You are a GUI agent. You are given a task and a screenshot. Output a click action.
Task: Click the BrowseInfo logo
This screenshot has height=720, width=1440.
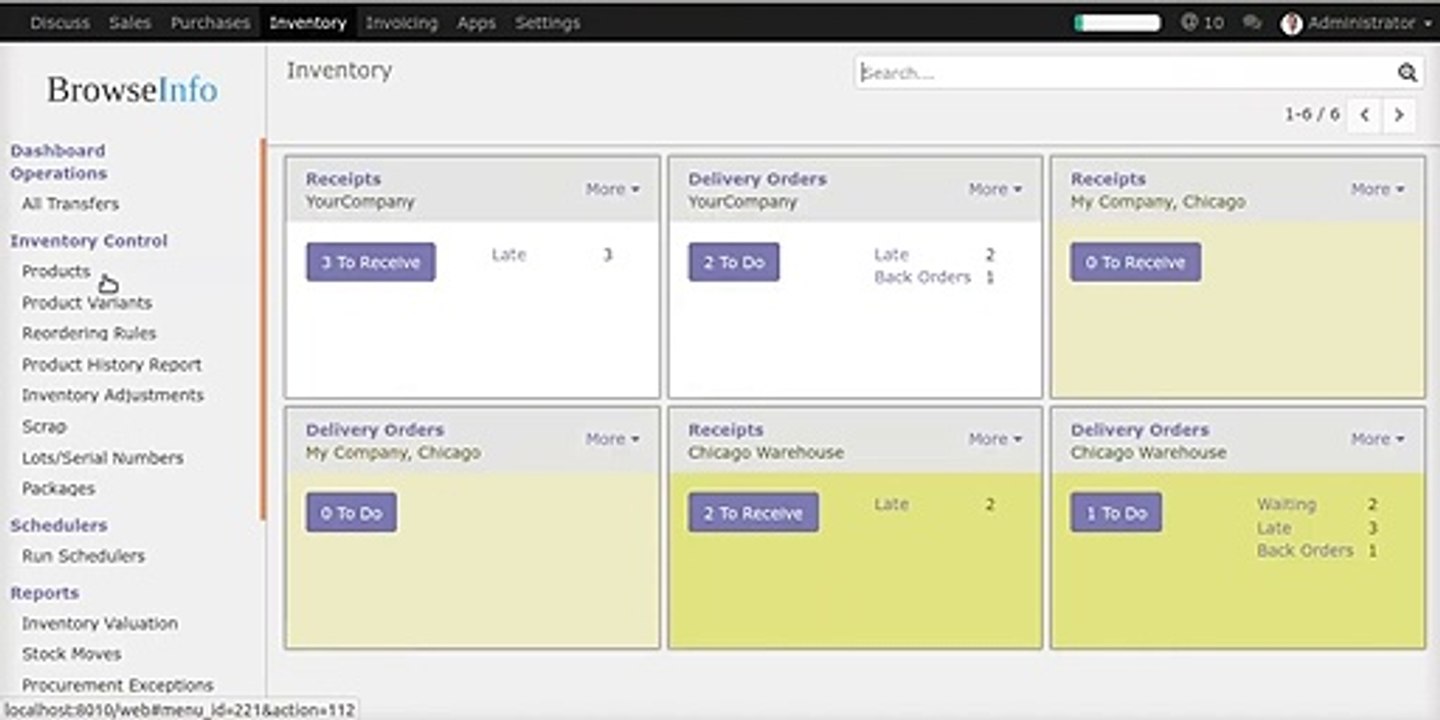click(x=132, y=90)
